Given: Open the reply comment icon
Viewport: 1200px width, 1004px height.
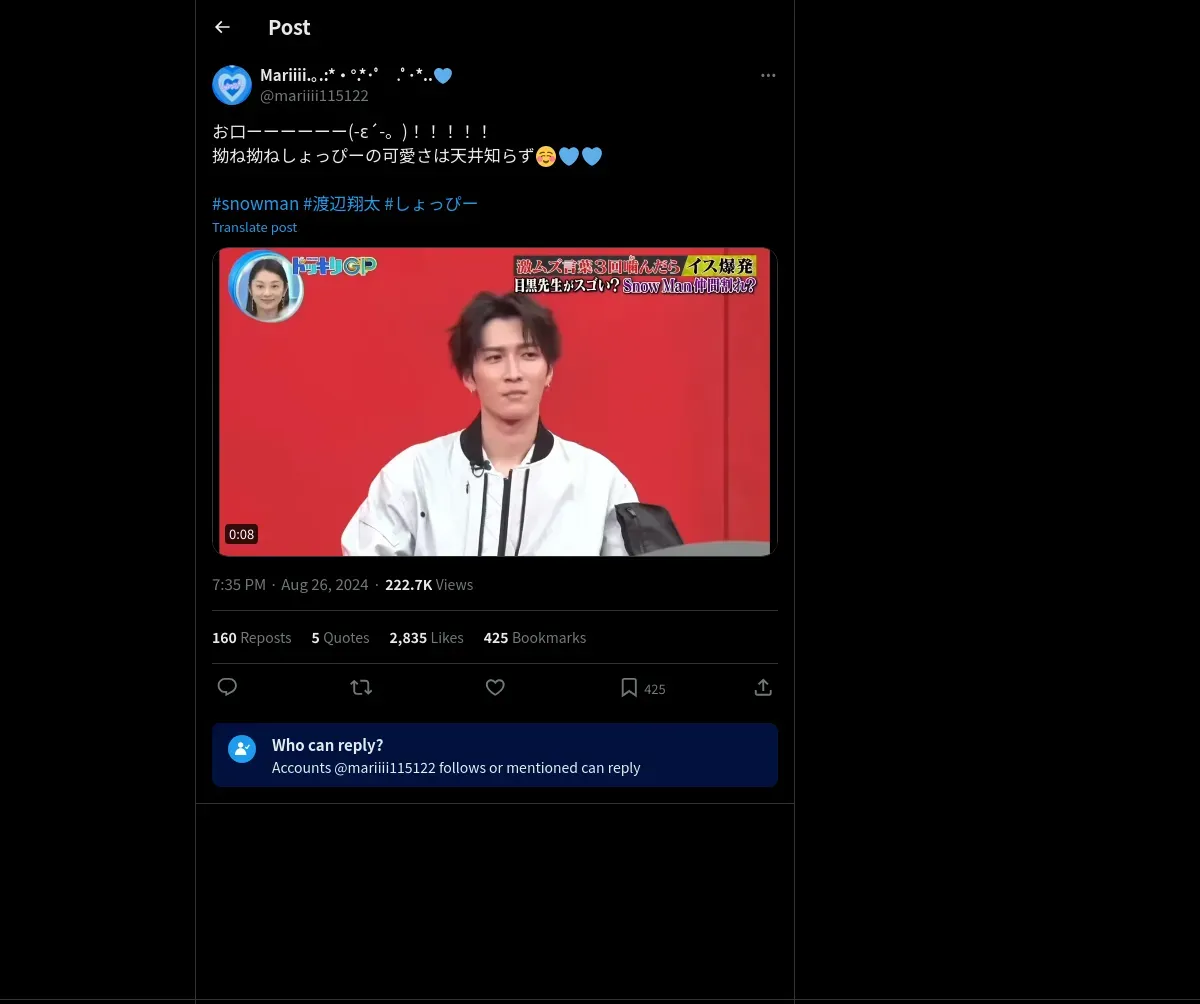Looking at the screenshot, I should [227, 687].
